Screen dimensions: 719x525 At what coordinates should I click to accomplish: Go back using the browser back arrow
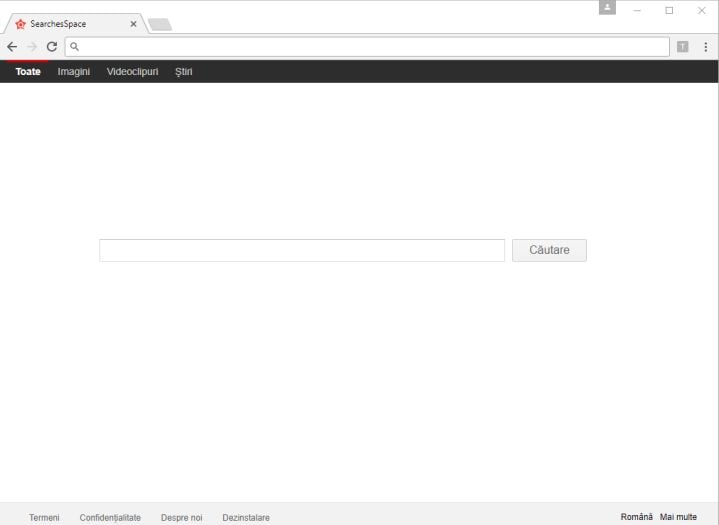coord(12,47)
